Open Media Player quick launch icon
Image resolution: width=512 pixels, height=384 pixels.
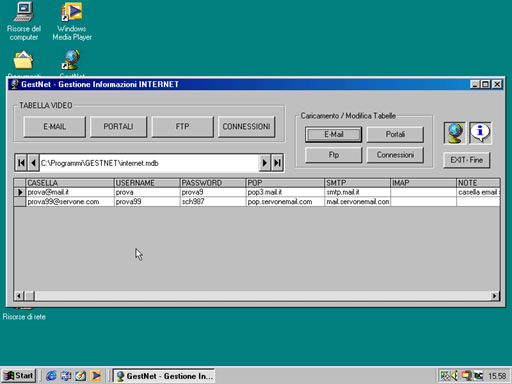click(x=95, y=376)
